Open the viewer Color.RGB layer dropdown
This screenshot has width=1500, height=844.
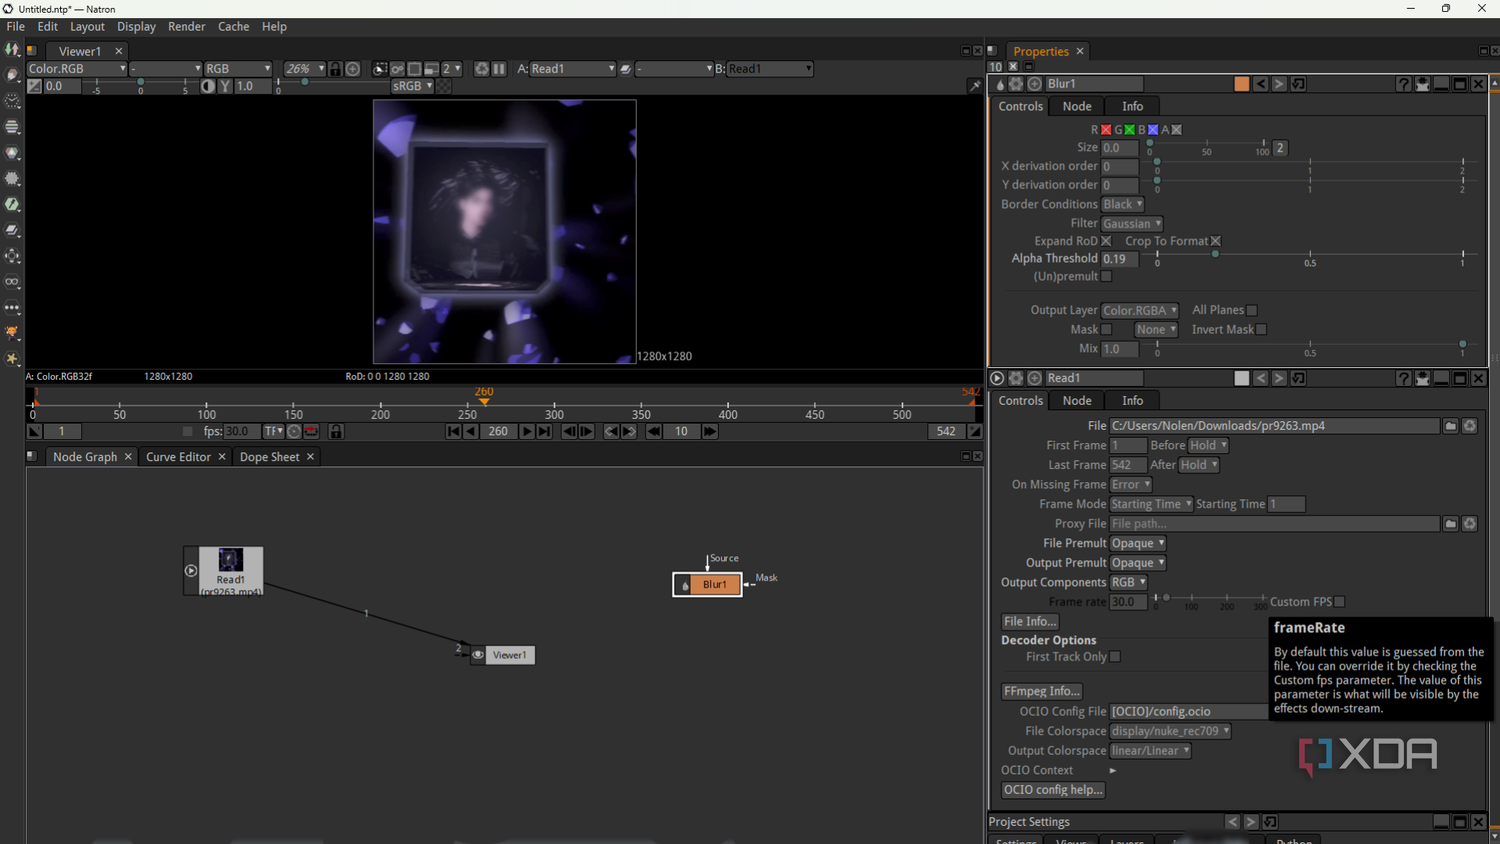tap(77, 69)
